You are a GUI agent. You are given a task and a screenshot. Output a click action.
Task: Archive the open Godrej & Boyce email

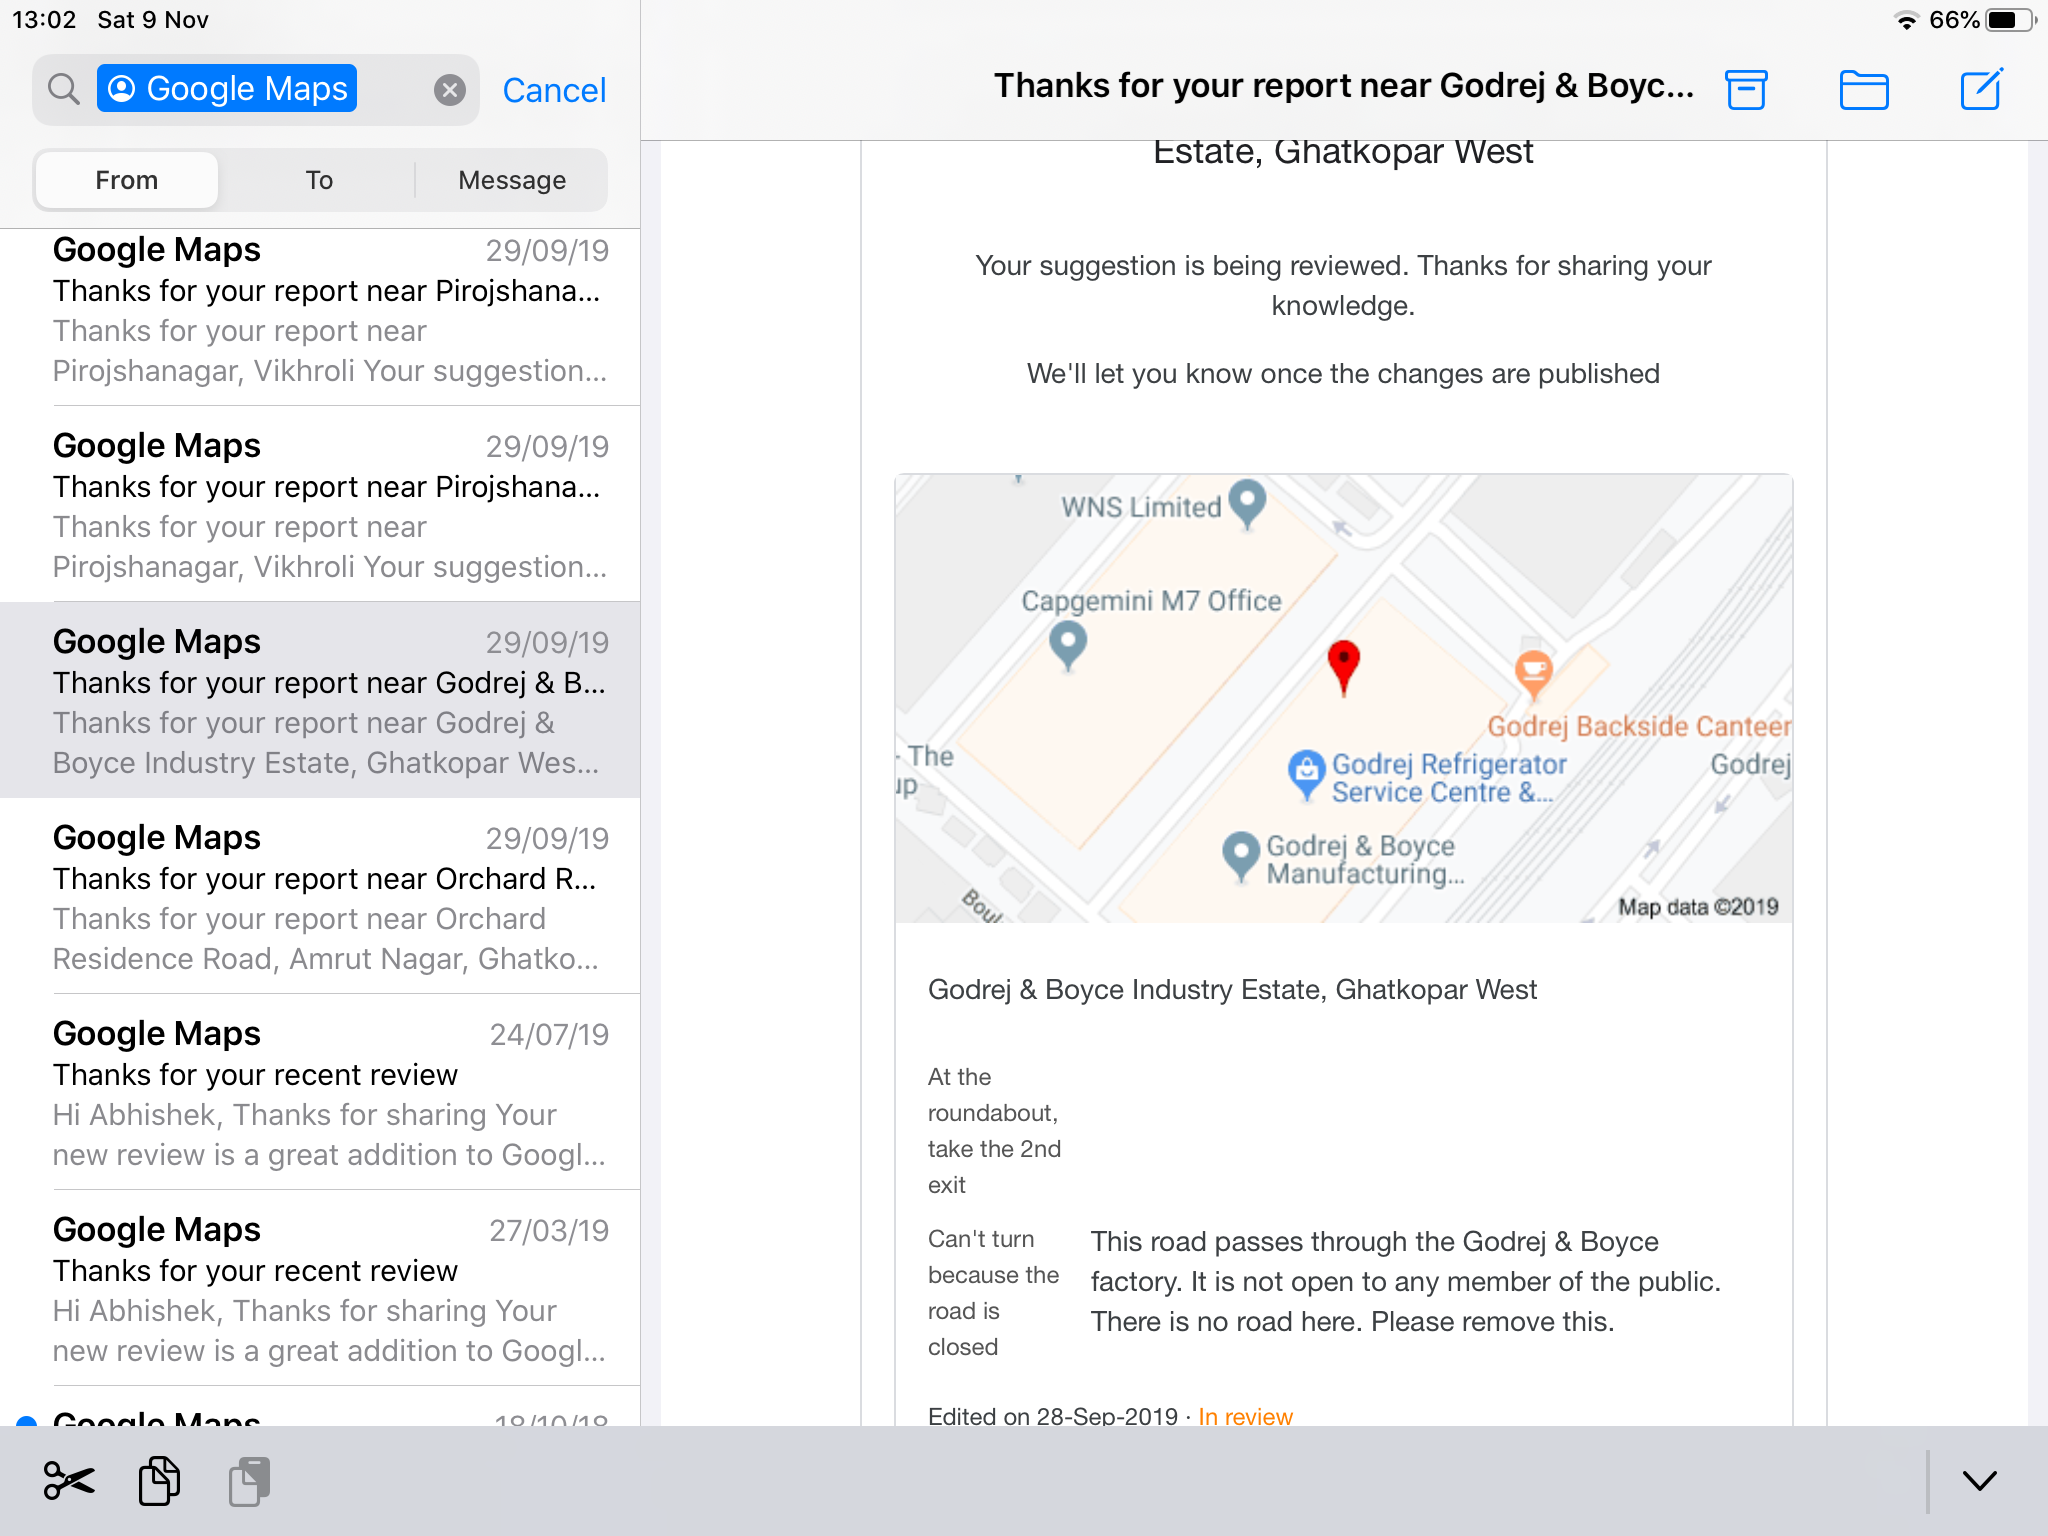(x=1746, y=88)
